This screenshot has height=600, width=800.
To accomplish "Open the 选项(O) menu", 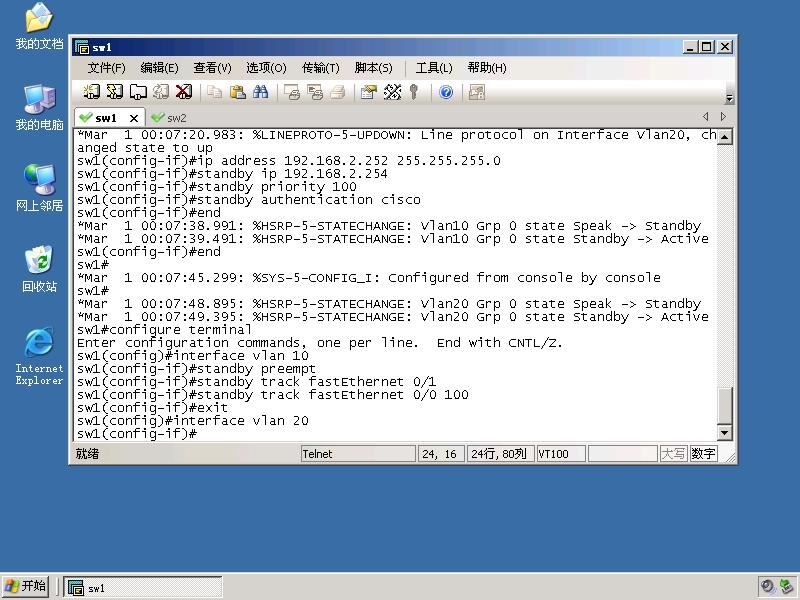I will point(266,68).
